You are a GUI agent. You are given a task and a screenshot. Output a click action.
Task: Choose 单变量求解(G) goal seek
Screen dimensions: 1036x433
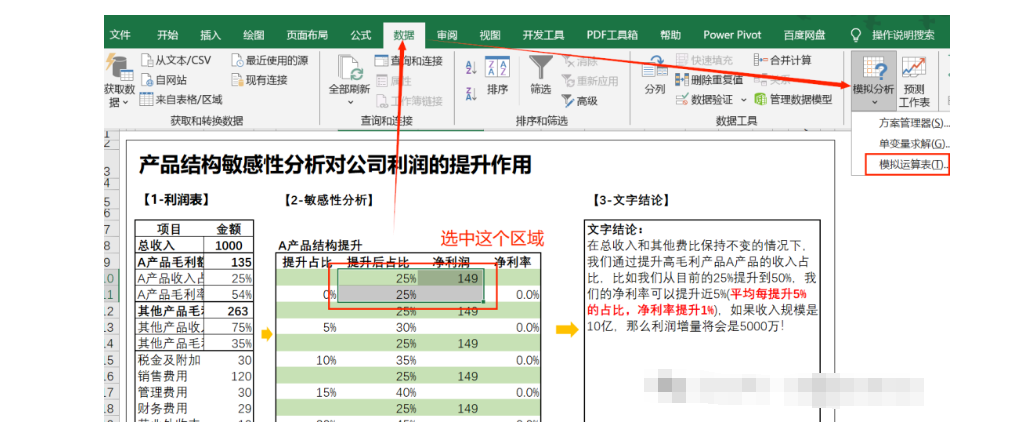(914, 143)
